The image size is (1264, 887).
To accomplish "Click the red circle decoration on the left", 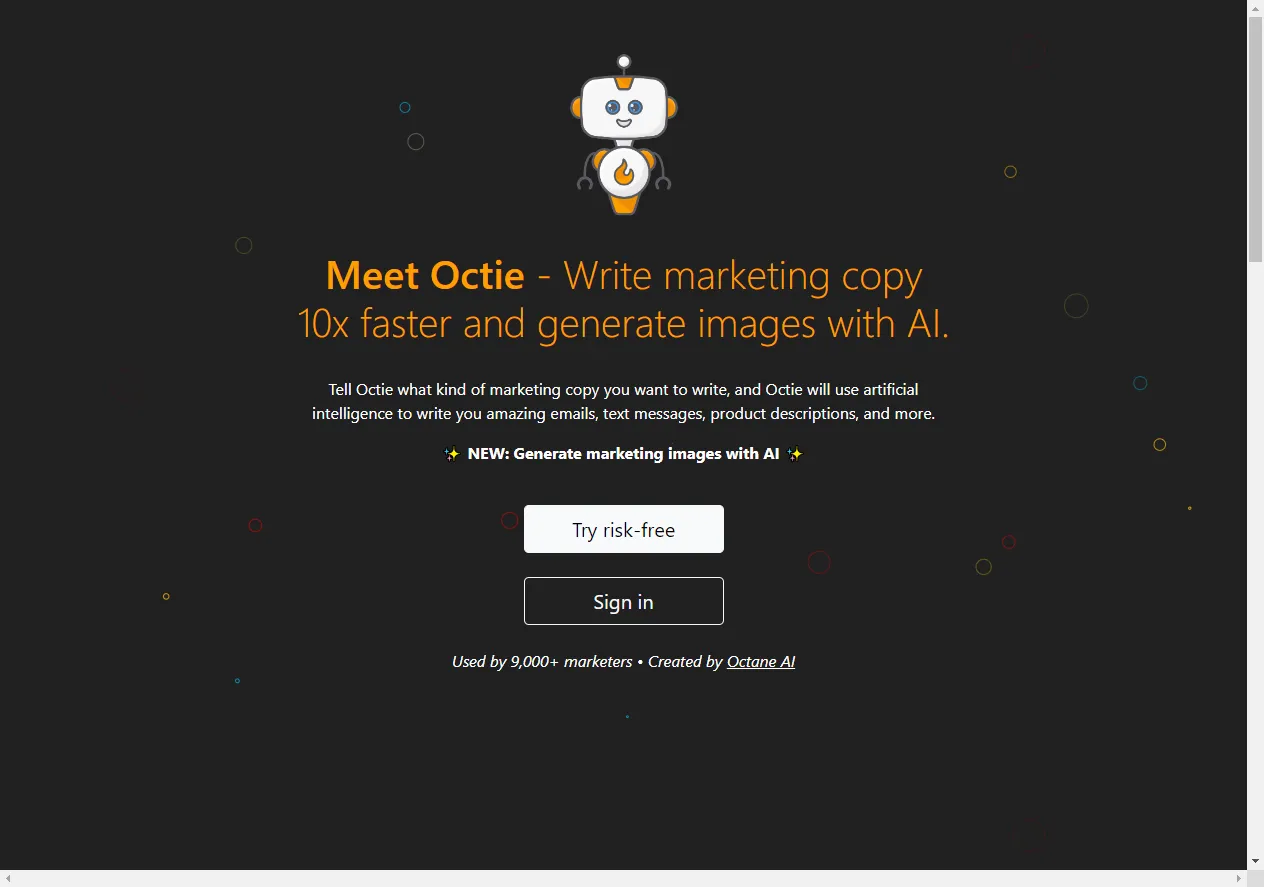I will 255,525.
